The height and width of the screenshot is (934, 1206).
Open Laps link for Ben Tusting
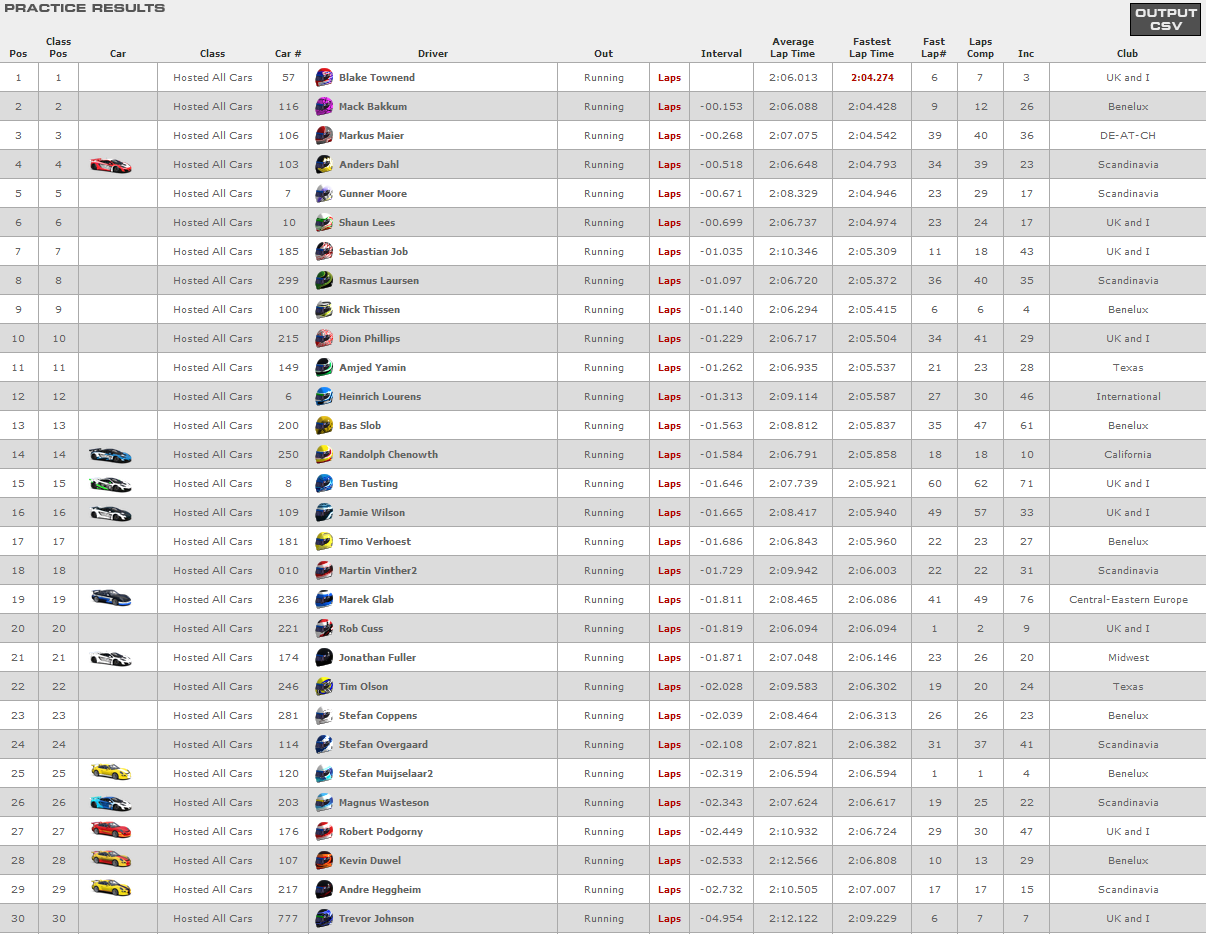click(669, 484)
